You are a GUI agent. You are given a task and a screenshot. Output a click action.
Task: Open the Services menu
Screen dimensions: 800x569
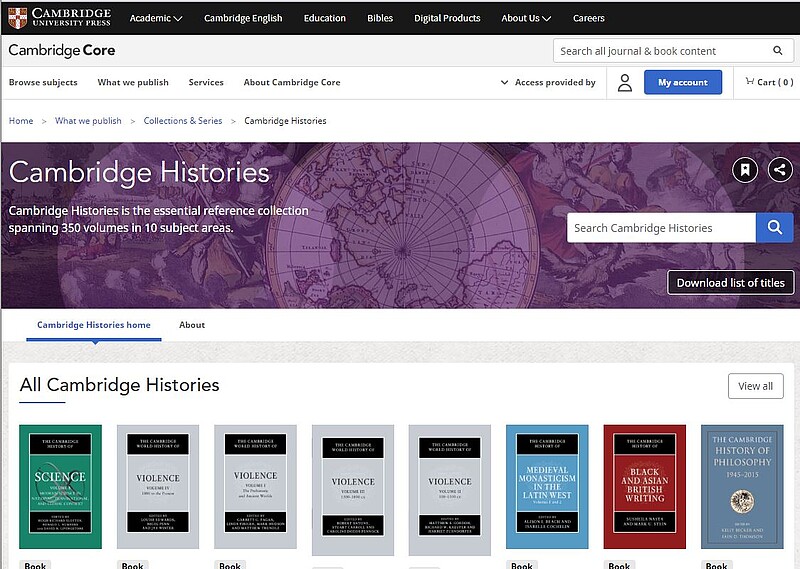coord(206,82)
